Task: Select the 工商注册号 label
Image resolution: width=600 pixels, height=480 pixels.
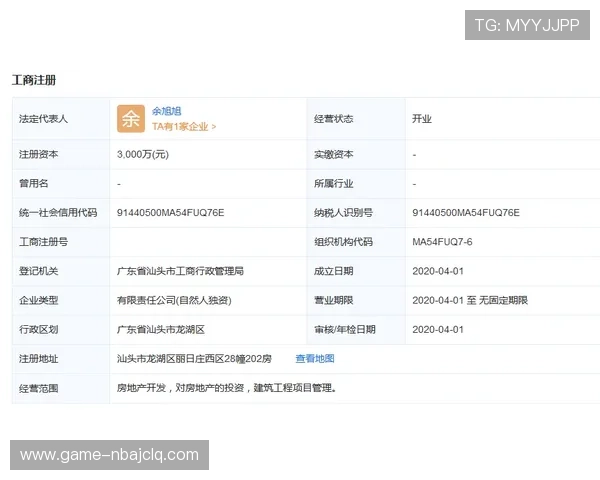Action: 43,242
